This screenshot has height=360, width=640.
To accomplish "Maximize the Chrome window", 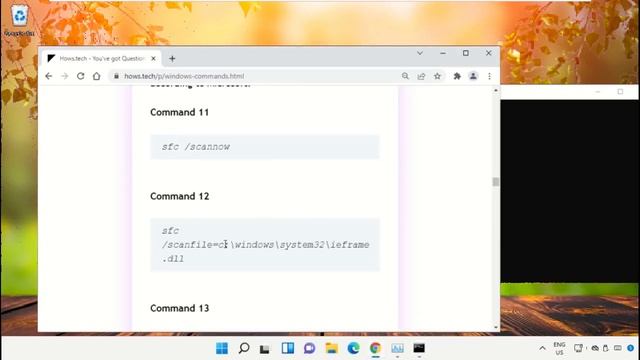I will (x=466, y=53).
